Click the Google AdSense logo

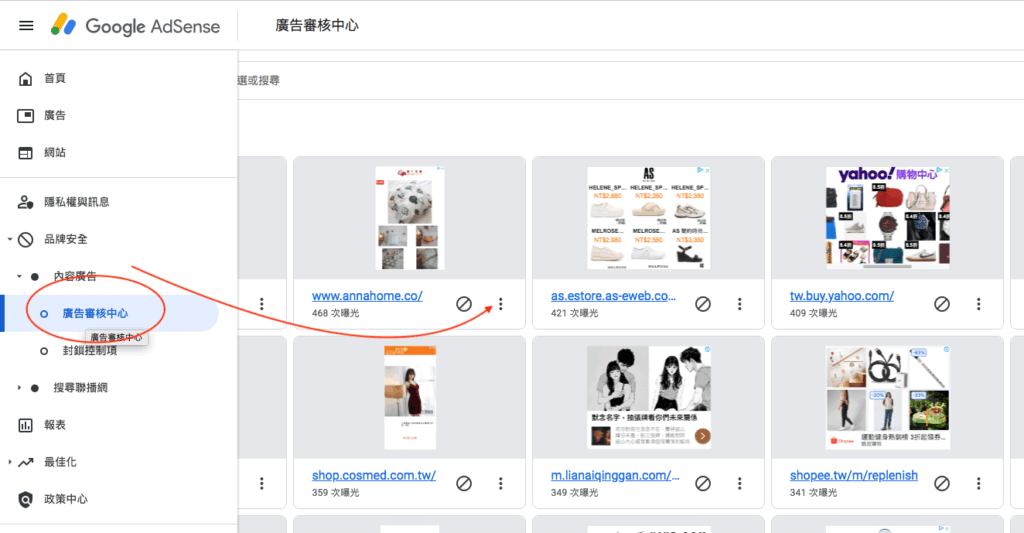click(136, 26)
